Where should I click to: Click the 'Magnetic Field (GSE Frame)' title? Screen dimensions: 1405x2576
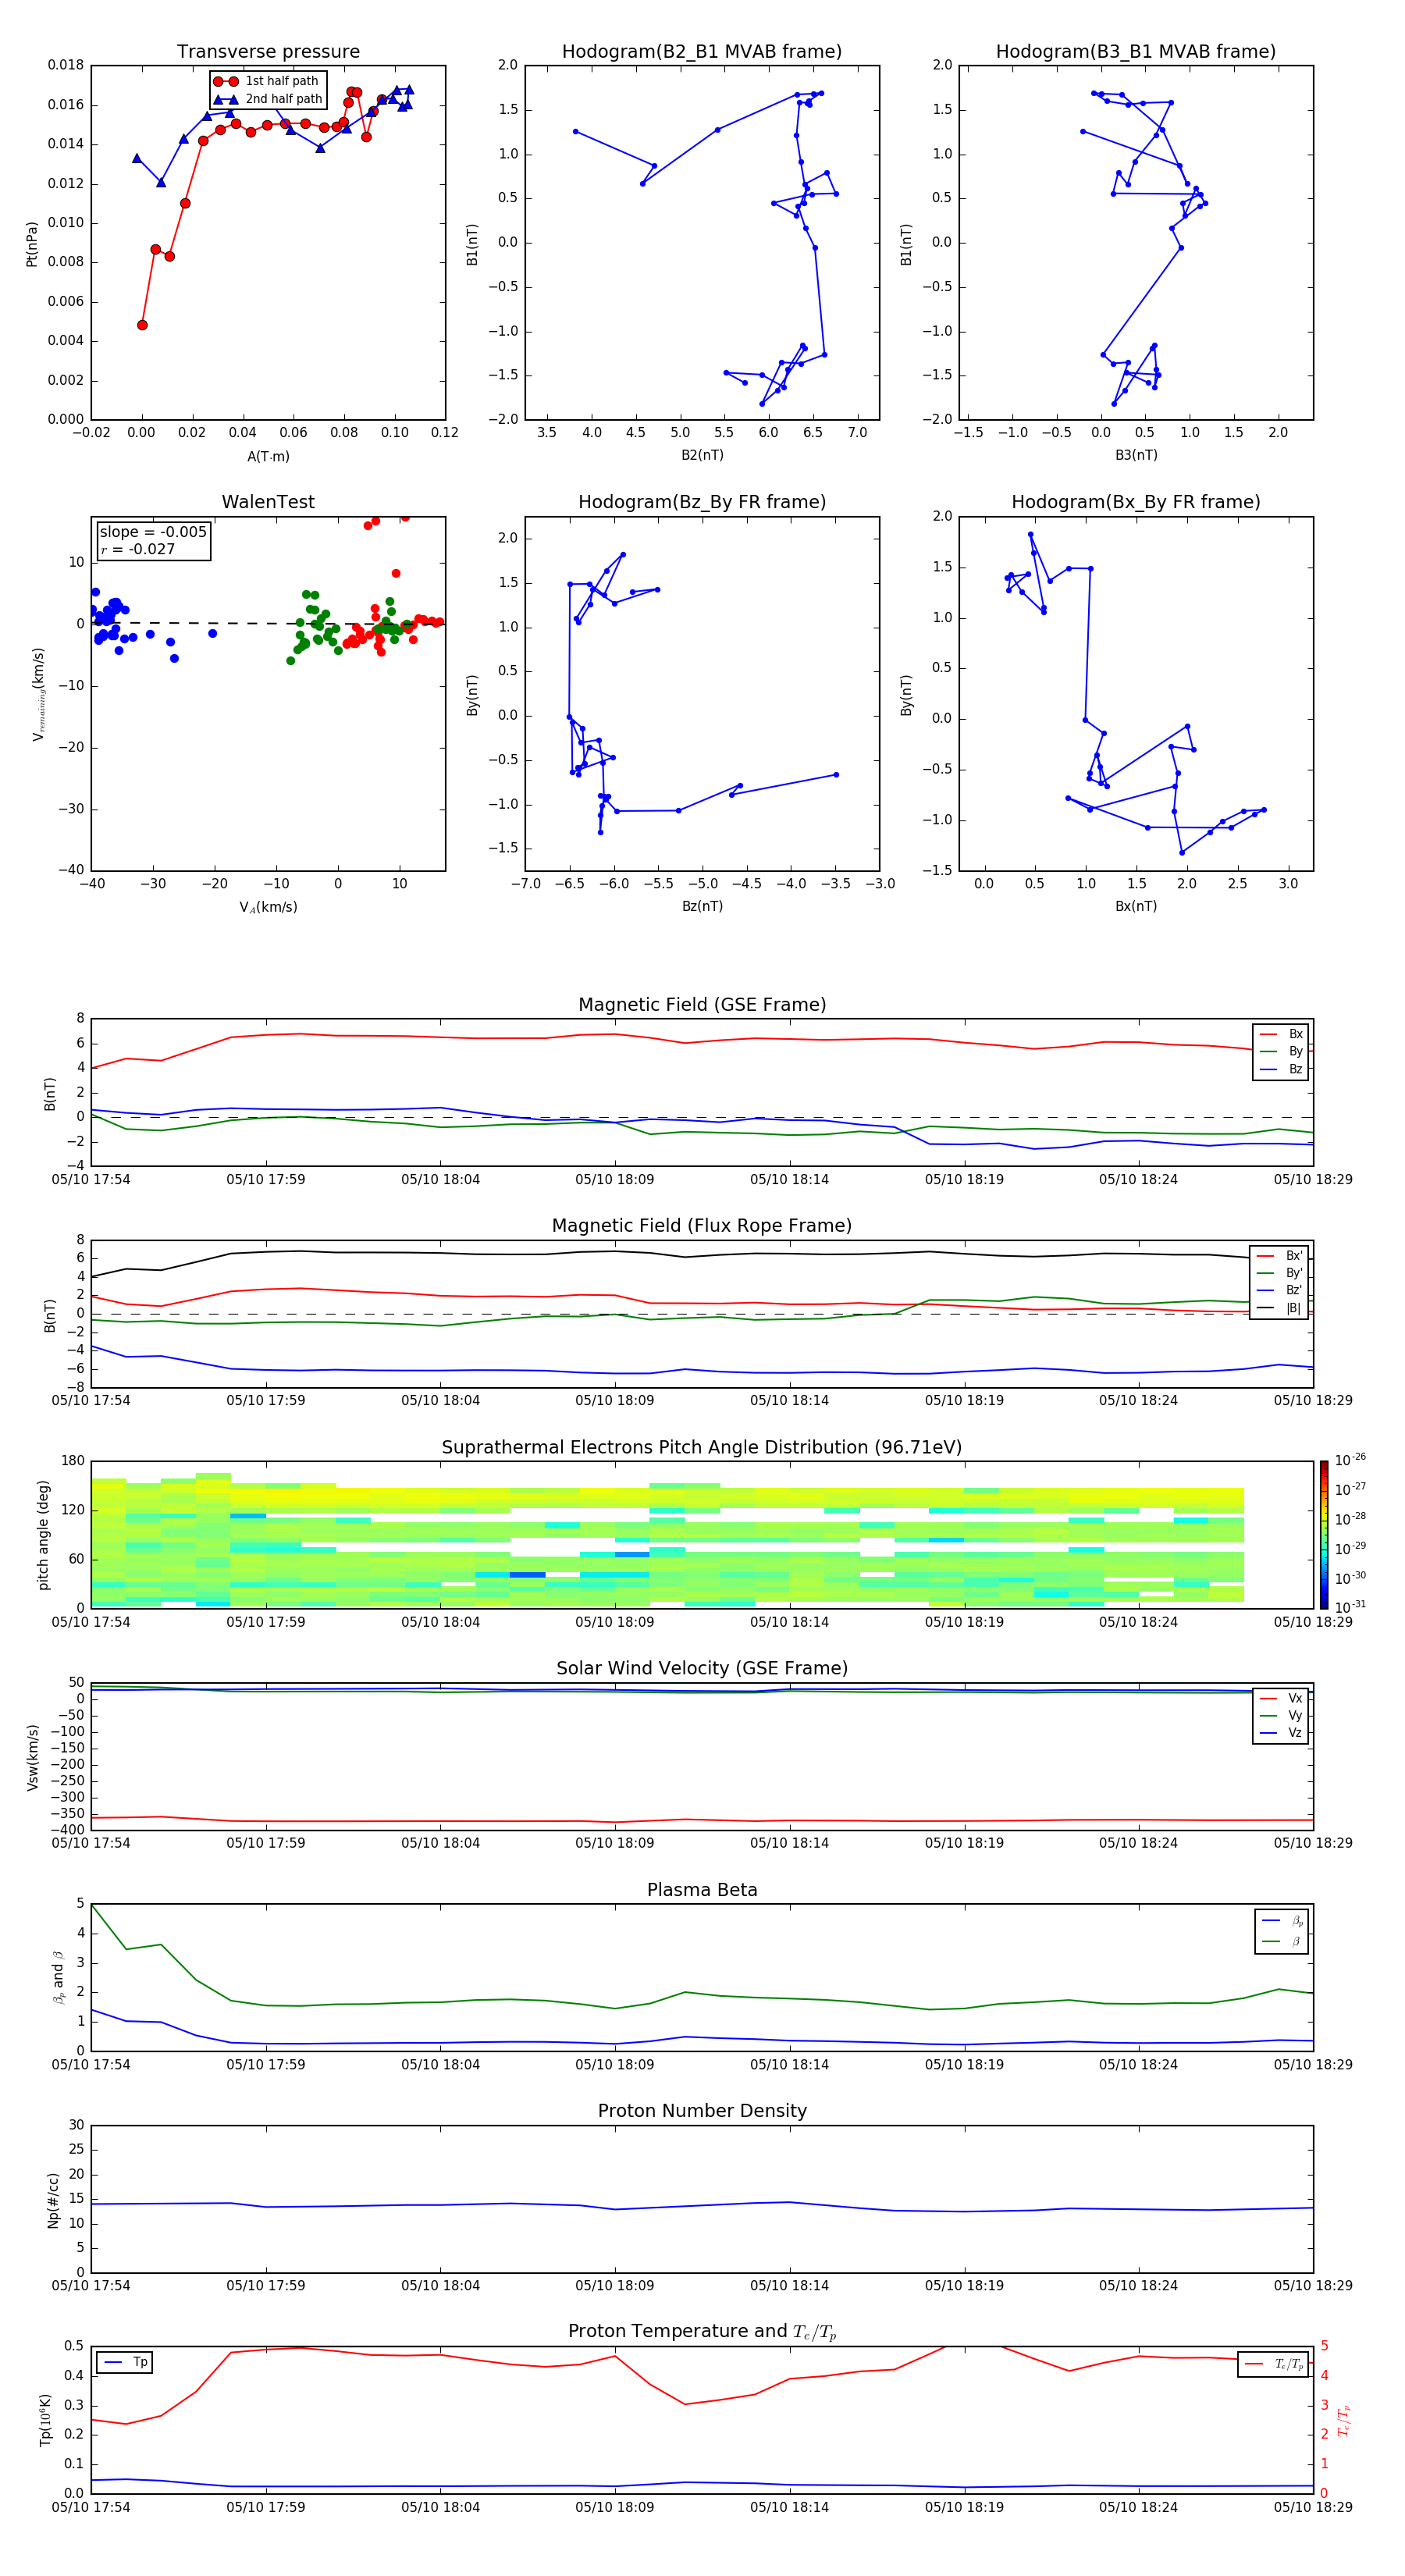pyautogui.click(x=702, y=1005)
